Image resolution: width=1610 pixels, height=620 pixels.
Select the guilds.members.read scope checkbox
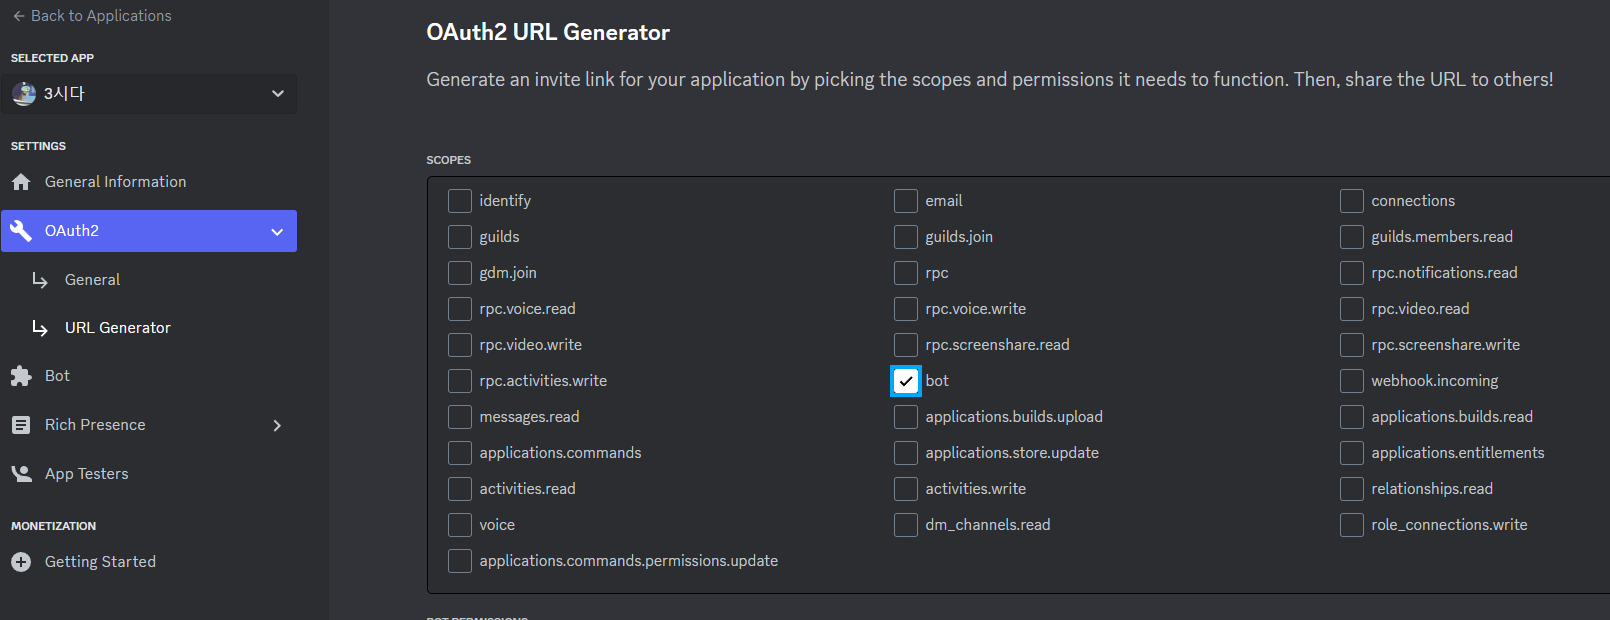[1352, 237]
